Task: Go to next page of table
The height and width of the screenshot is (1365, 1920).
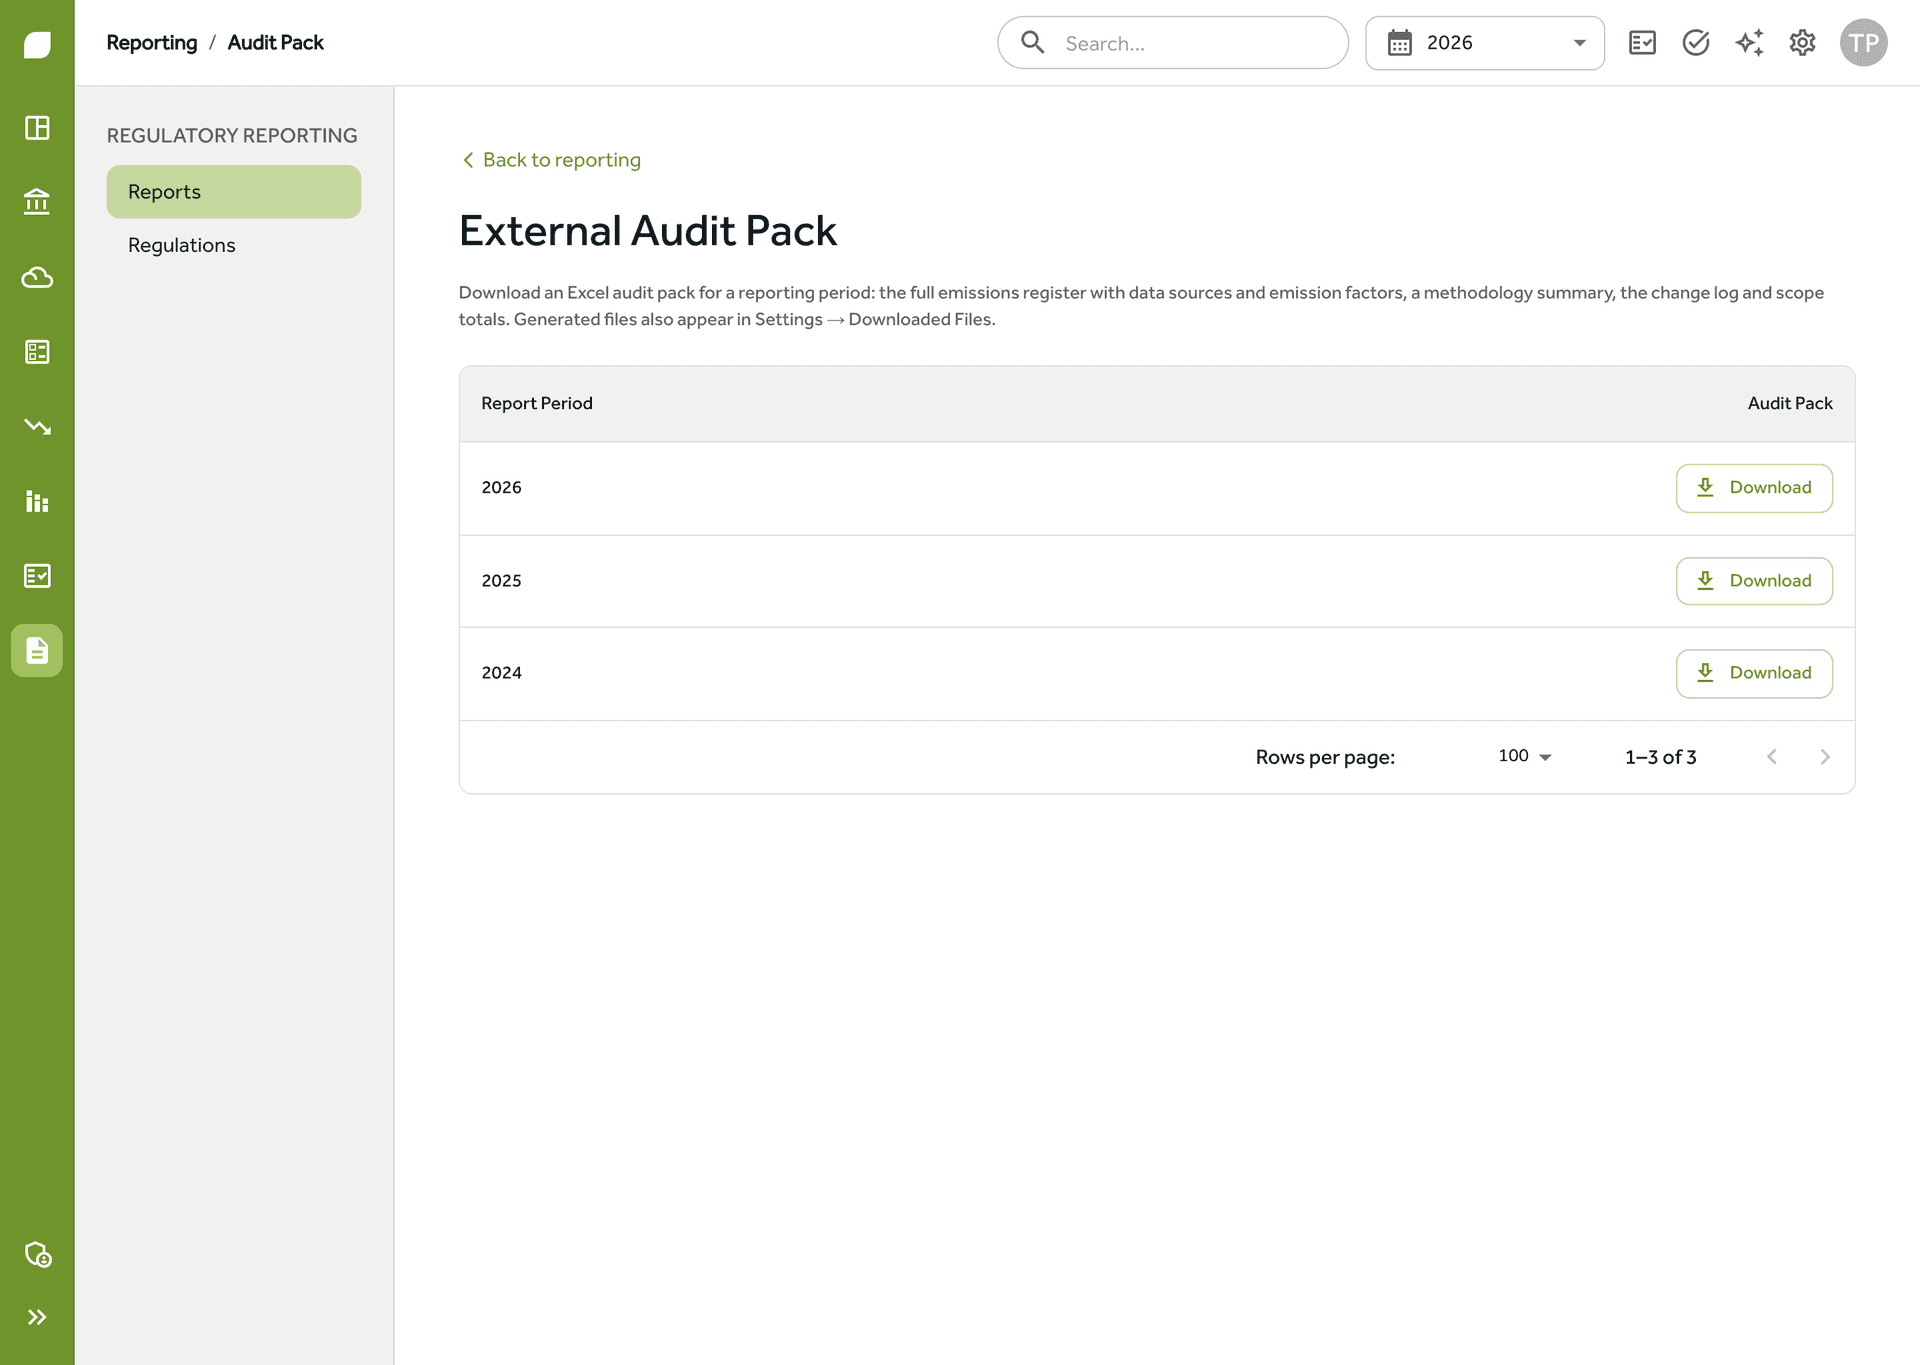Action: click(x=1825, y=757)
